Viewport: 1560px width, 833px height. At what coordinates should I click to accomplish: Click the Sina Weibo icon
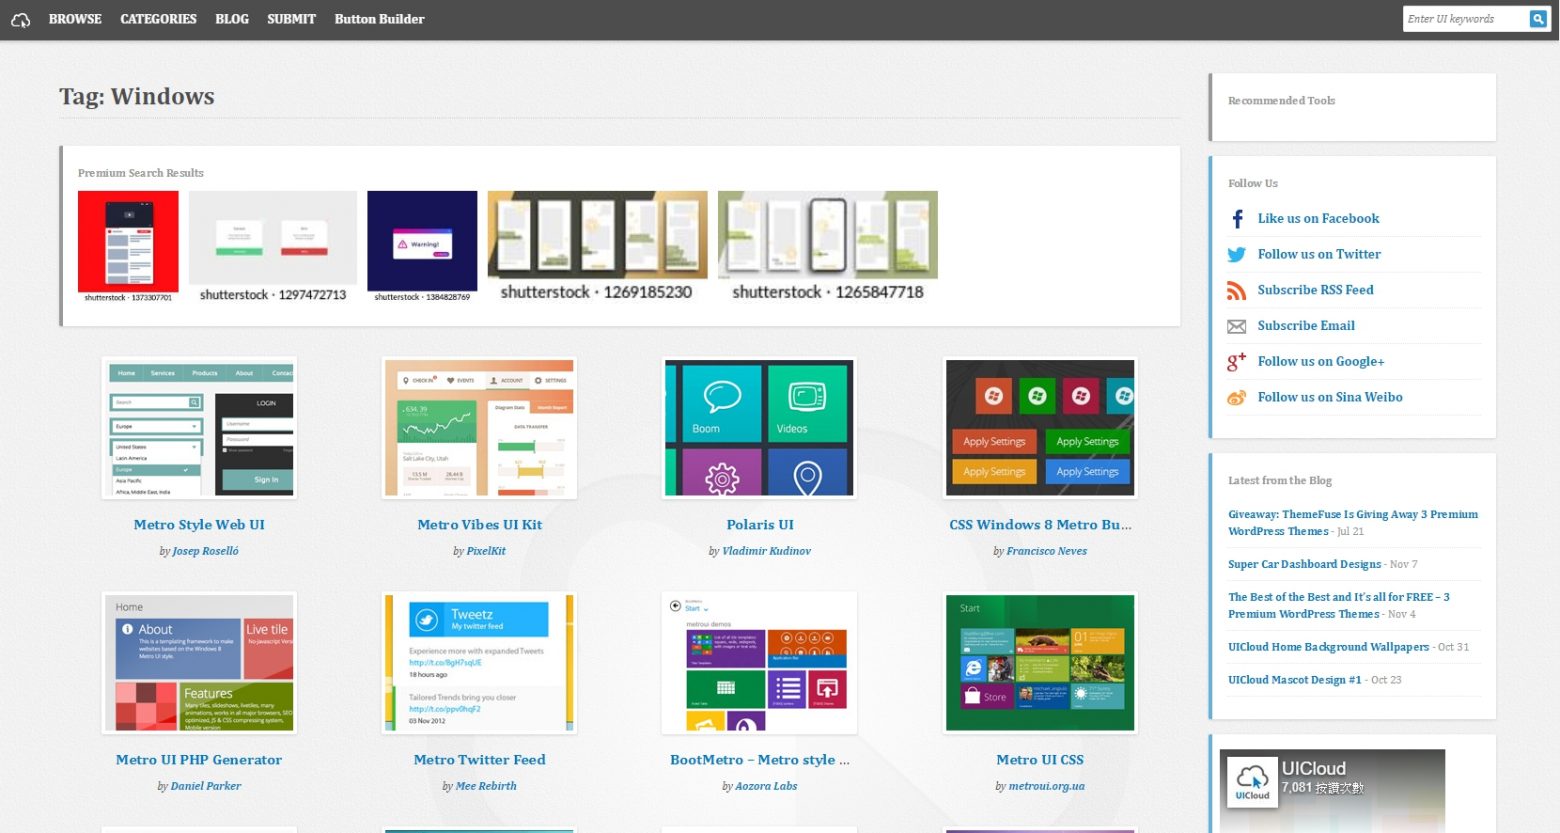point(1237,398)
